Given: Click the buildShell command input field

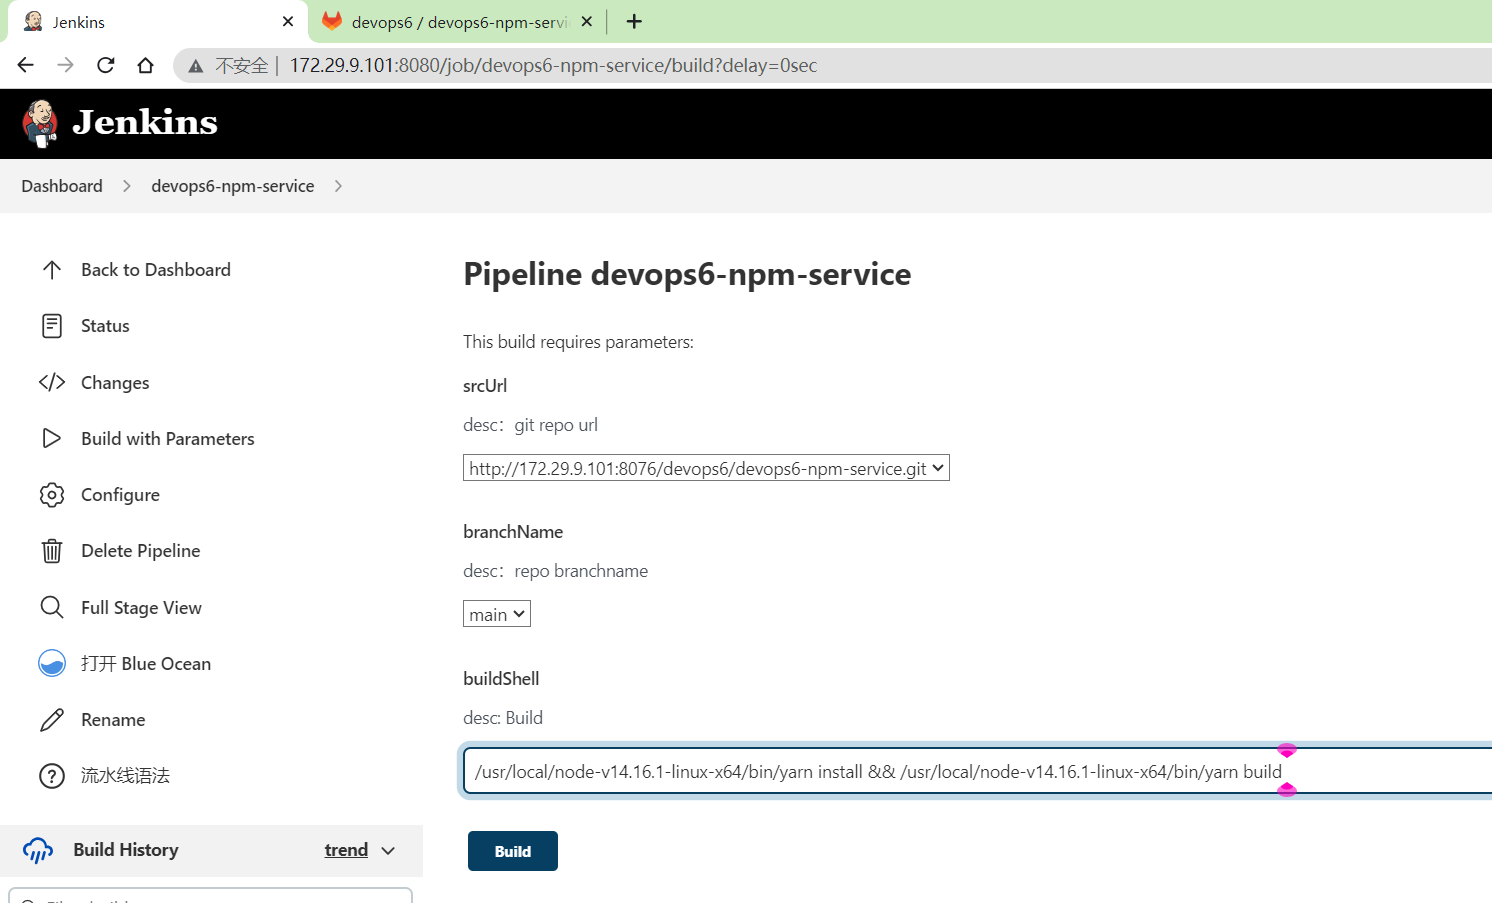Looking at the screenshot, I should (978, 771).
